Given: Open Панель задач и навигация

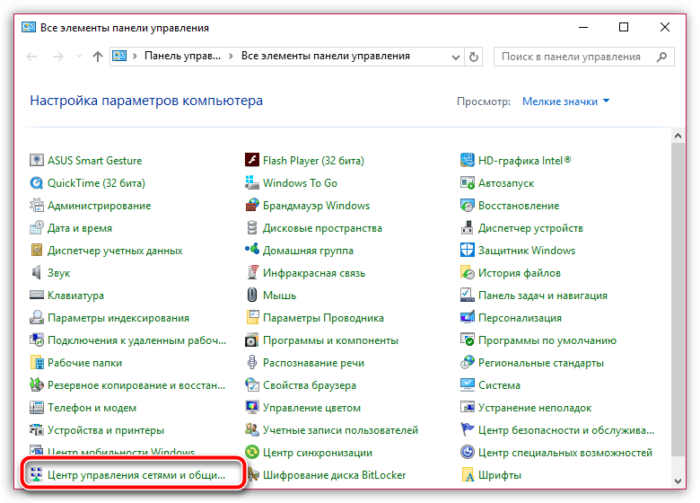Looking at the screenshot, I should click(542, 295).
